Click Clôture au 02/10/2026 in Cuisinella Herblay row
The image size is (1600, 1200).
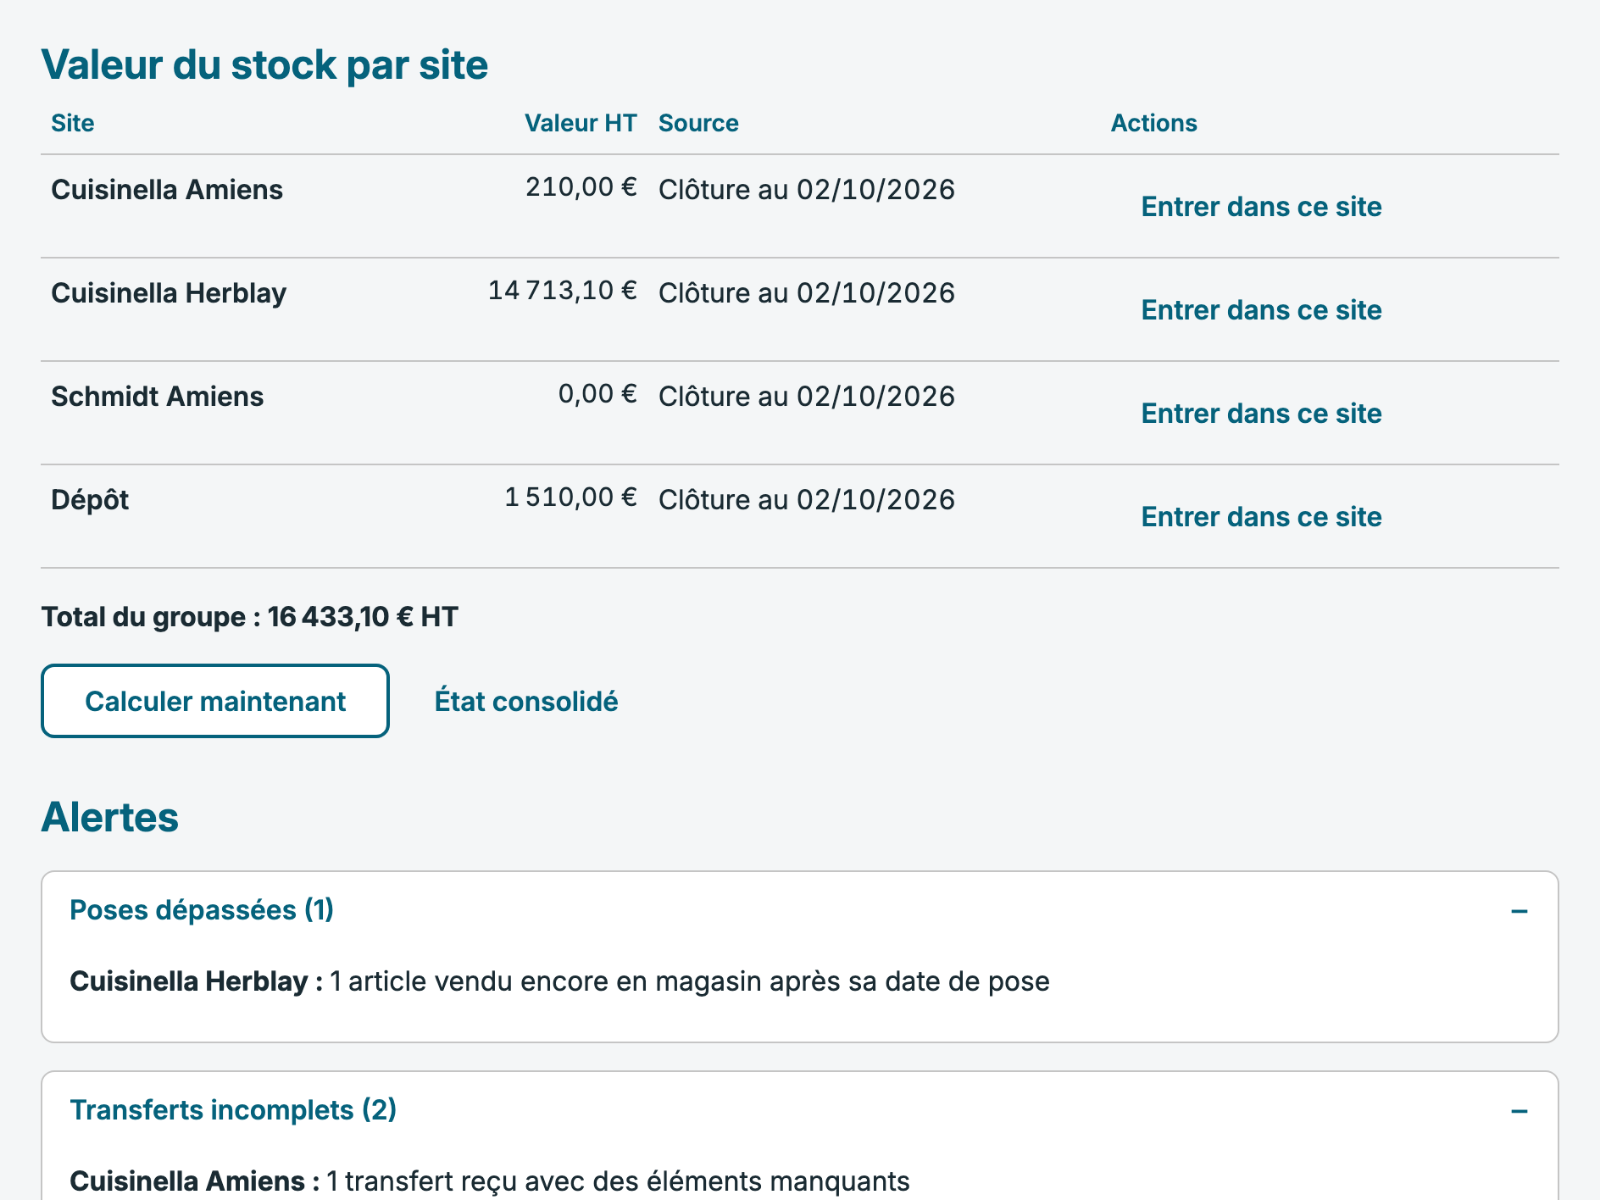coord(807,293)
